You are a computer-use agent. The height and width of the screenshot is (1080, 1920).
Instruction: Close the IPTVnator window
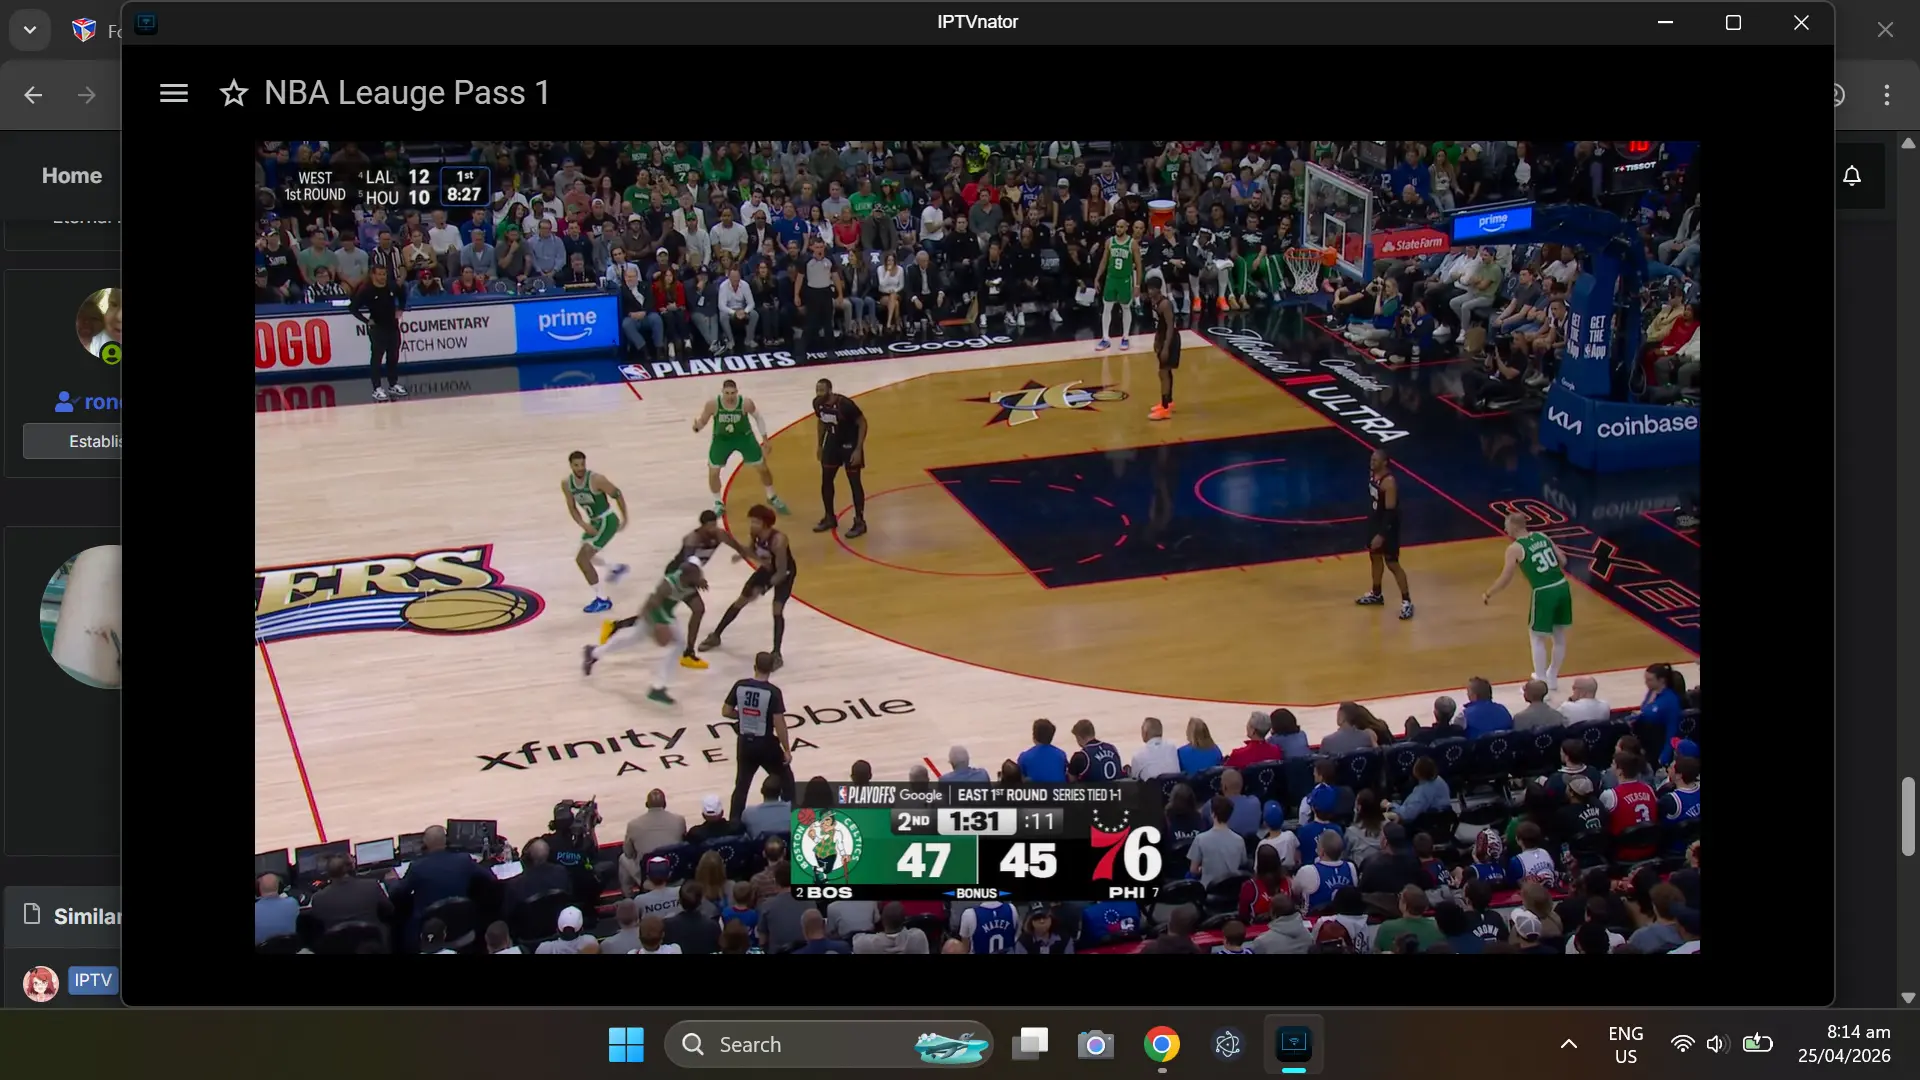pos(1801,22)
